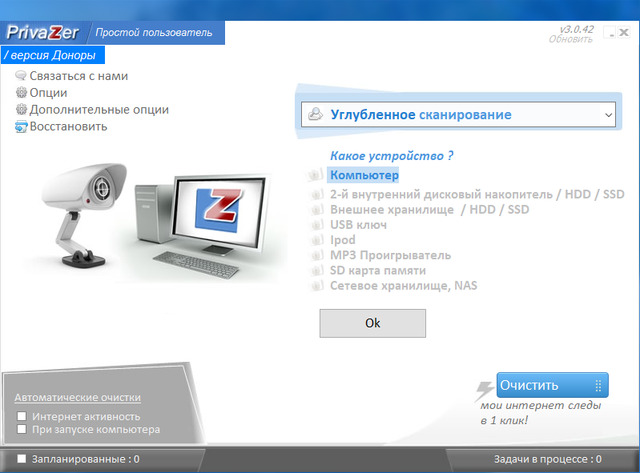Image resolution: width=640 pixels, height=473 pixels.
Task: Click the scan icon inside Углубленное сканирование box
Action: point(315,114)
